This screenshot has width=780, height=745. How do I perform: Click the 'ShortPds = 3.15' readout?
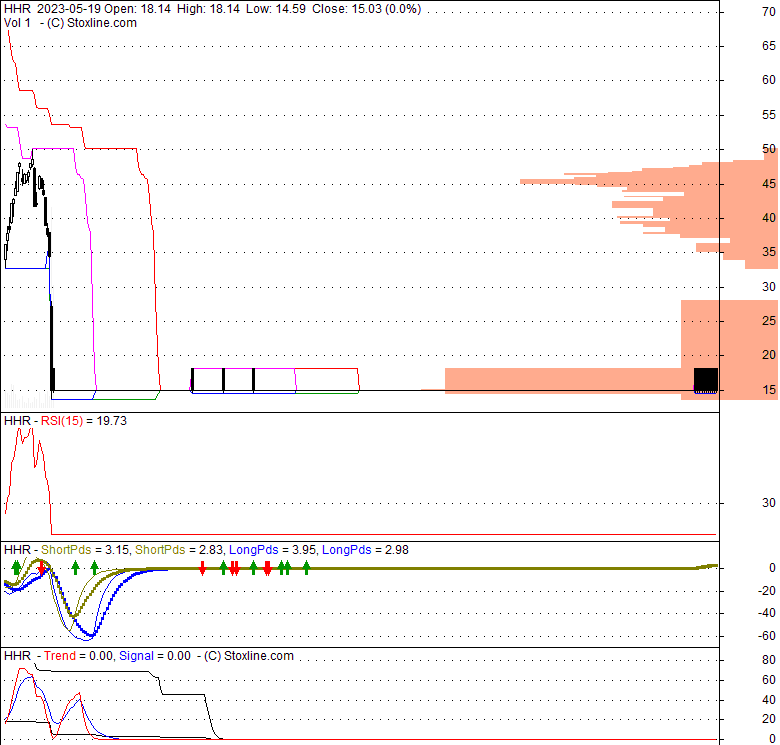click(85, 550)
